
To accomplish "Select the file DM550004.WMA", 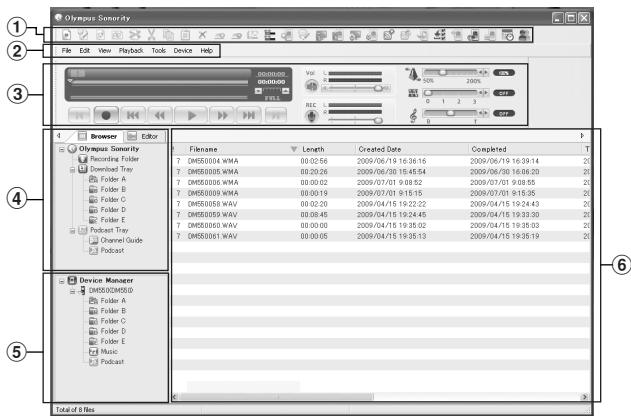I will [381, 161].
